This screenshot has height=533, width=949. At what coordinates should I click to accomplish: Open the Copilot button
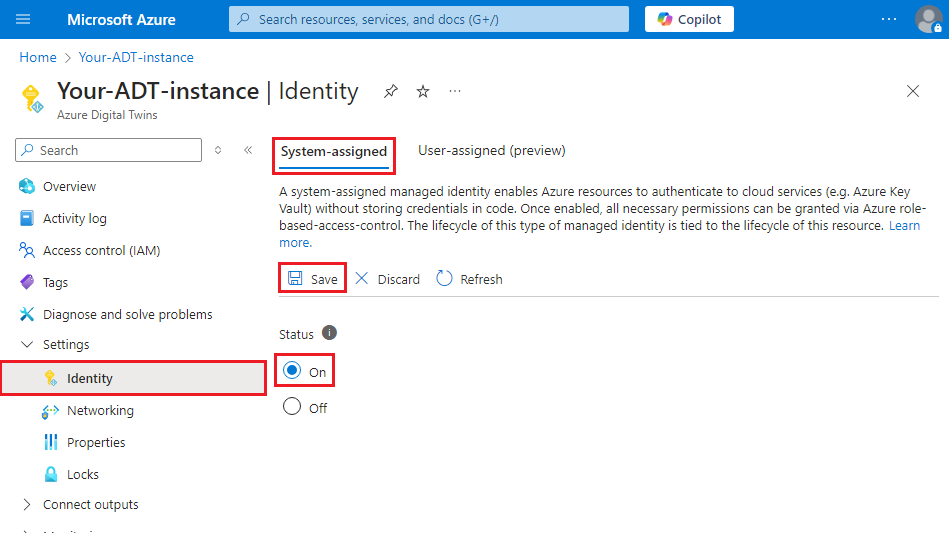click(689, 19)
